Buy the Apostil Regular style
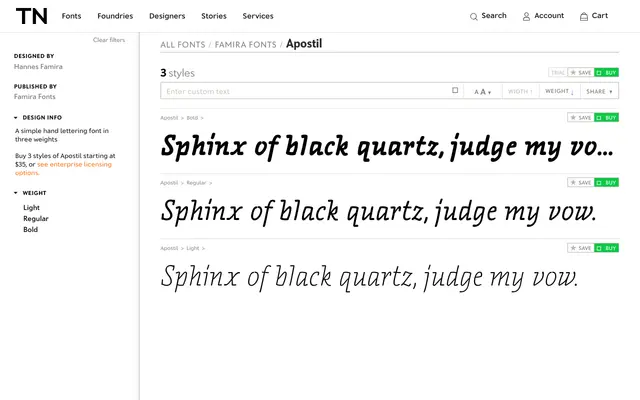Viewport: 640px width, 400px height. point(607,182)
